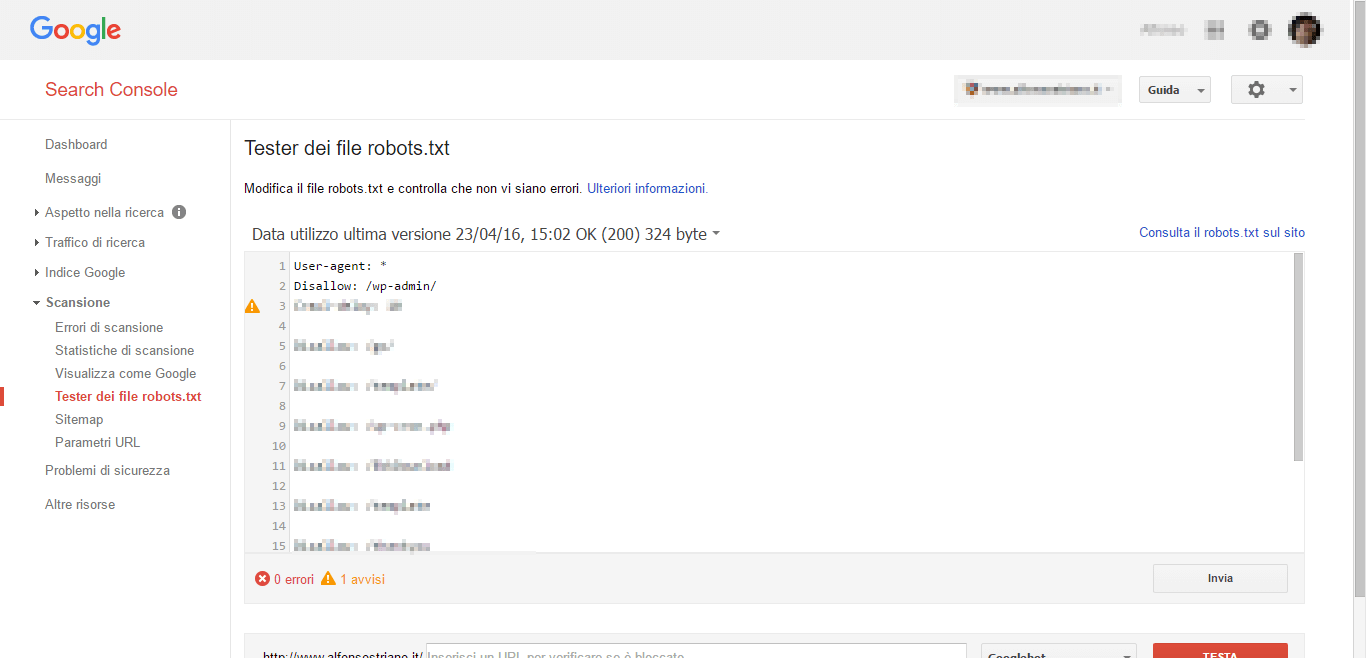Open Parametri URL
Image resolution: width=1366 pixels, height=658 pixels.
pos(98,442)
